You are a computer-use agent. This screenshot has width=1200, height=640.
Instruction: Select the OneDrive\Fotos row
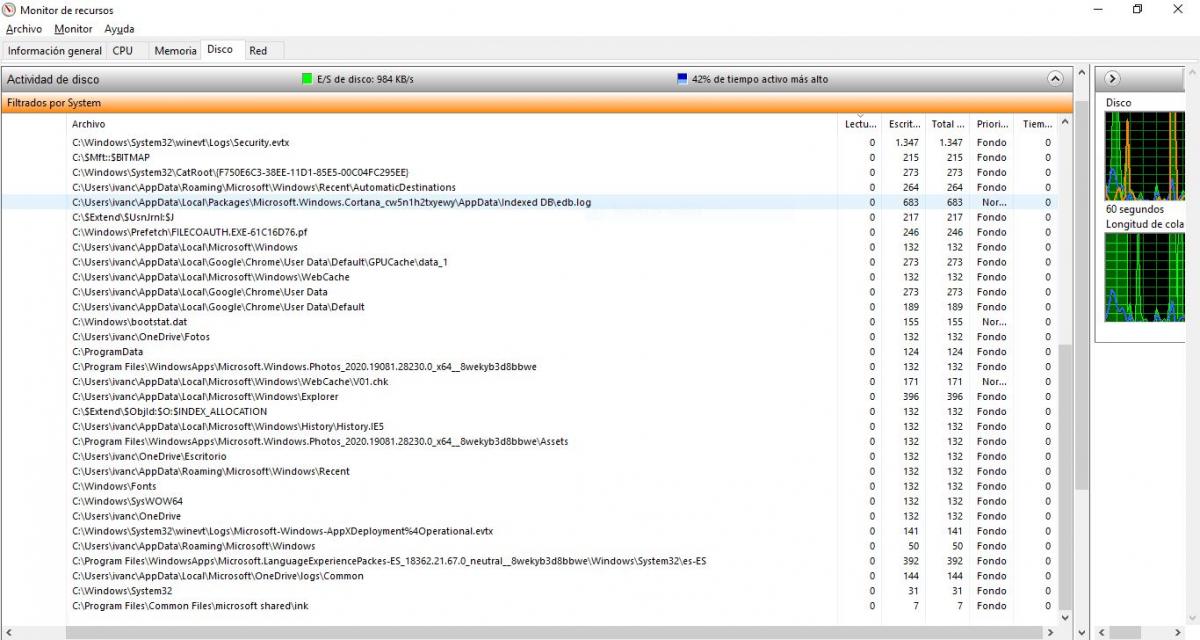[528, 337]
